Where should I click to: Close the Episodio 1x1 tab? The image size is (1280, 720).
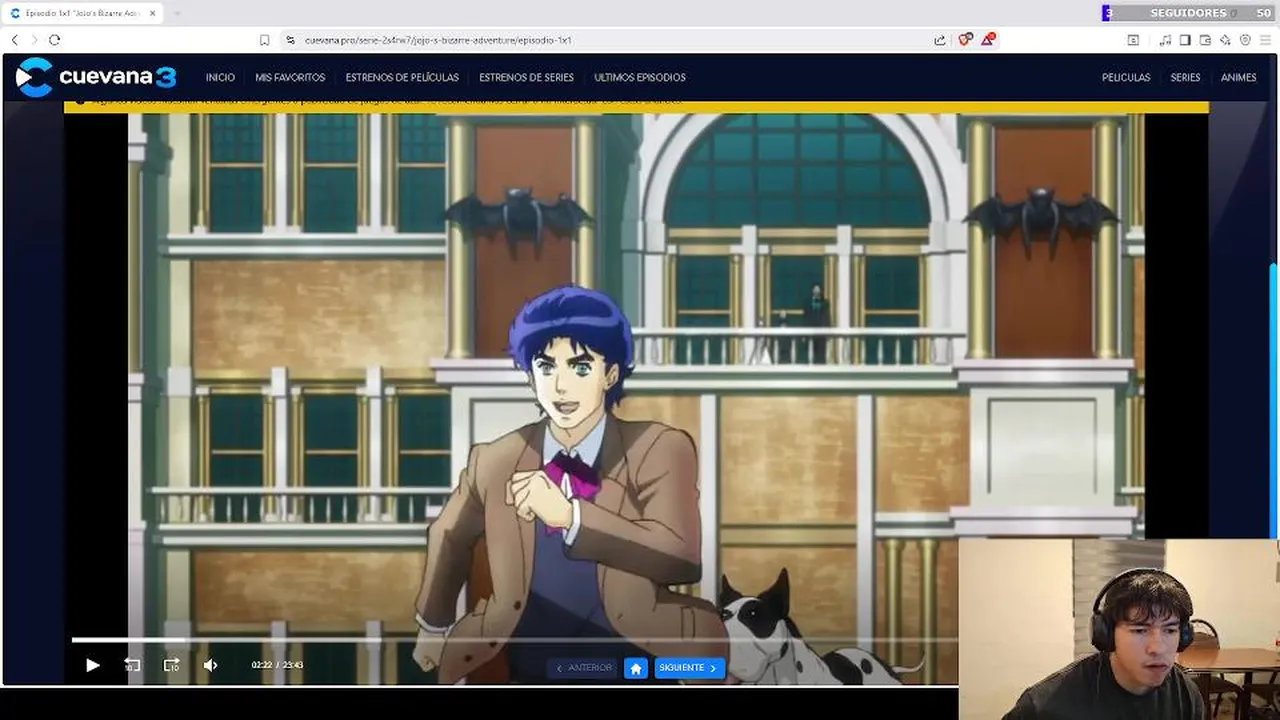pyautogui.click(x=152, y=13)
